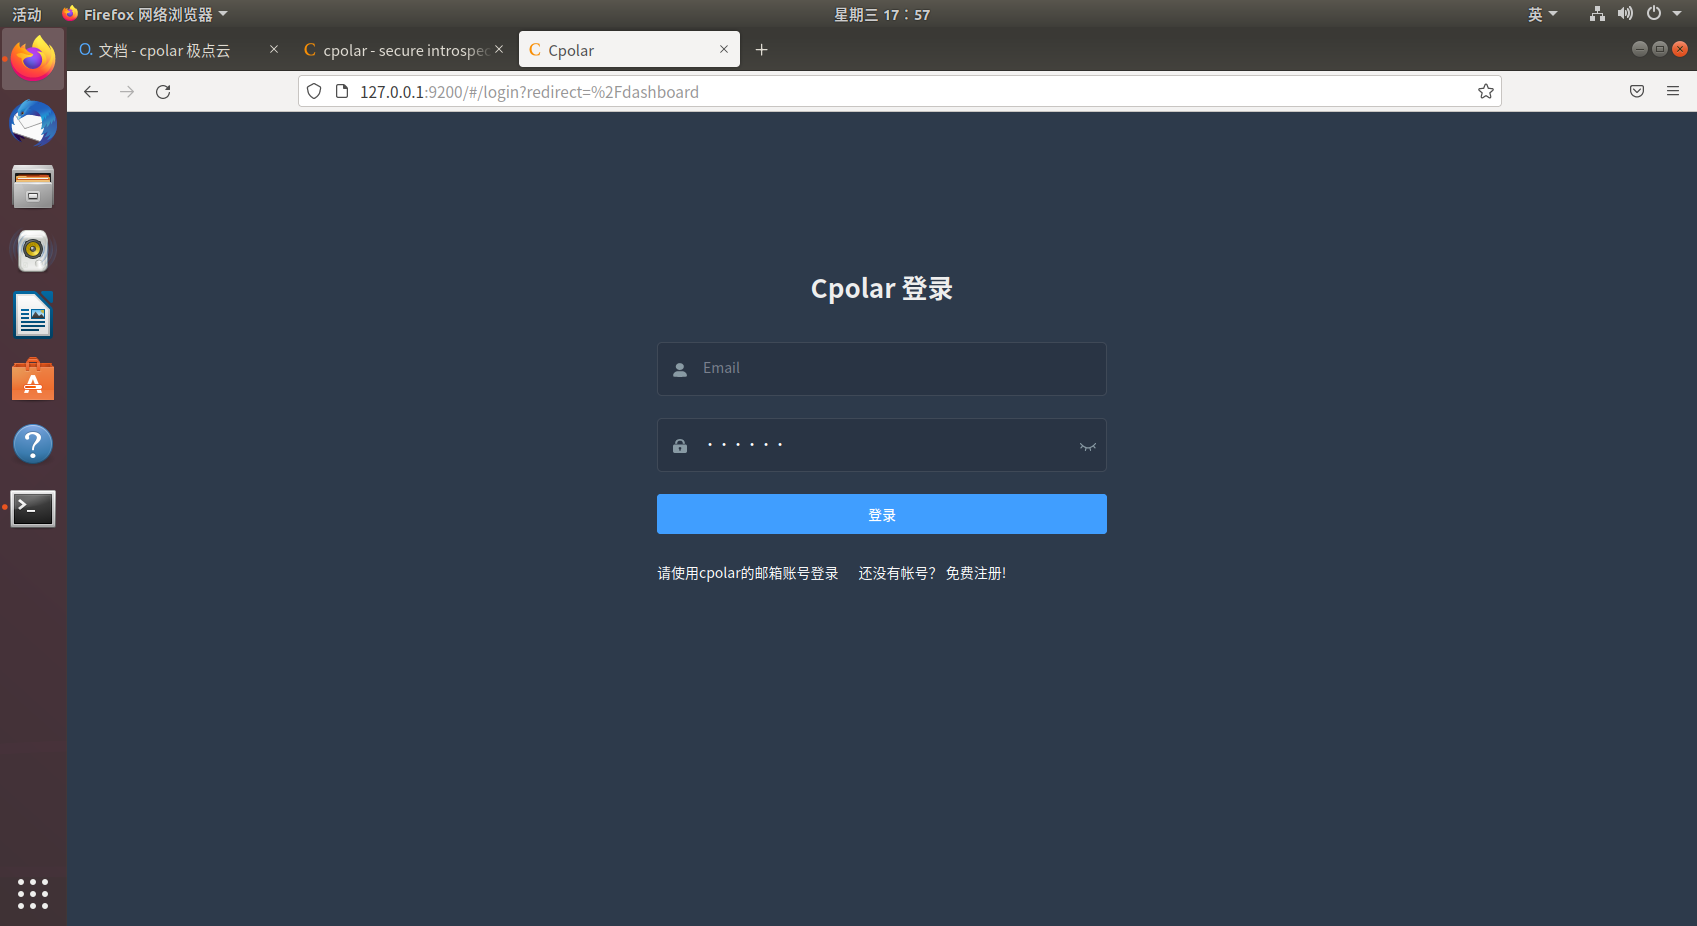Screen dimensions: 1697x926
Task: Launch LibreOffice Writer from the dock
Action: click(33, 316)
